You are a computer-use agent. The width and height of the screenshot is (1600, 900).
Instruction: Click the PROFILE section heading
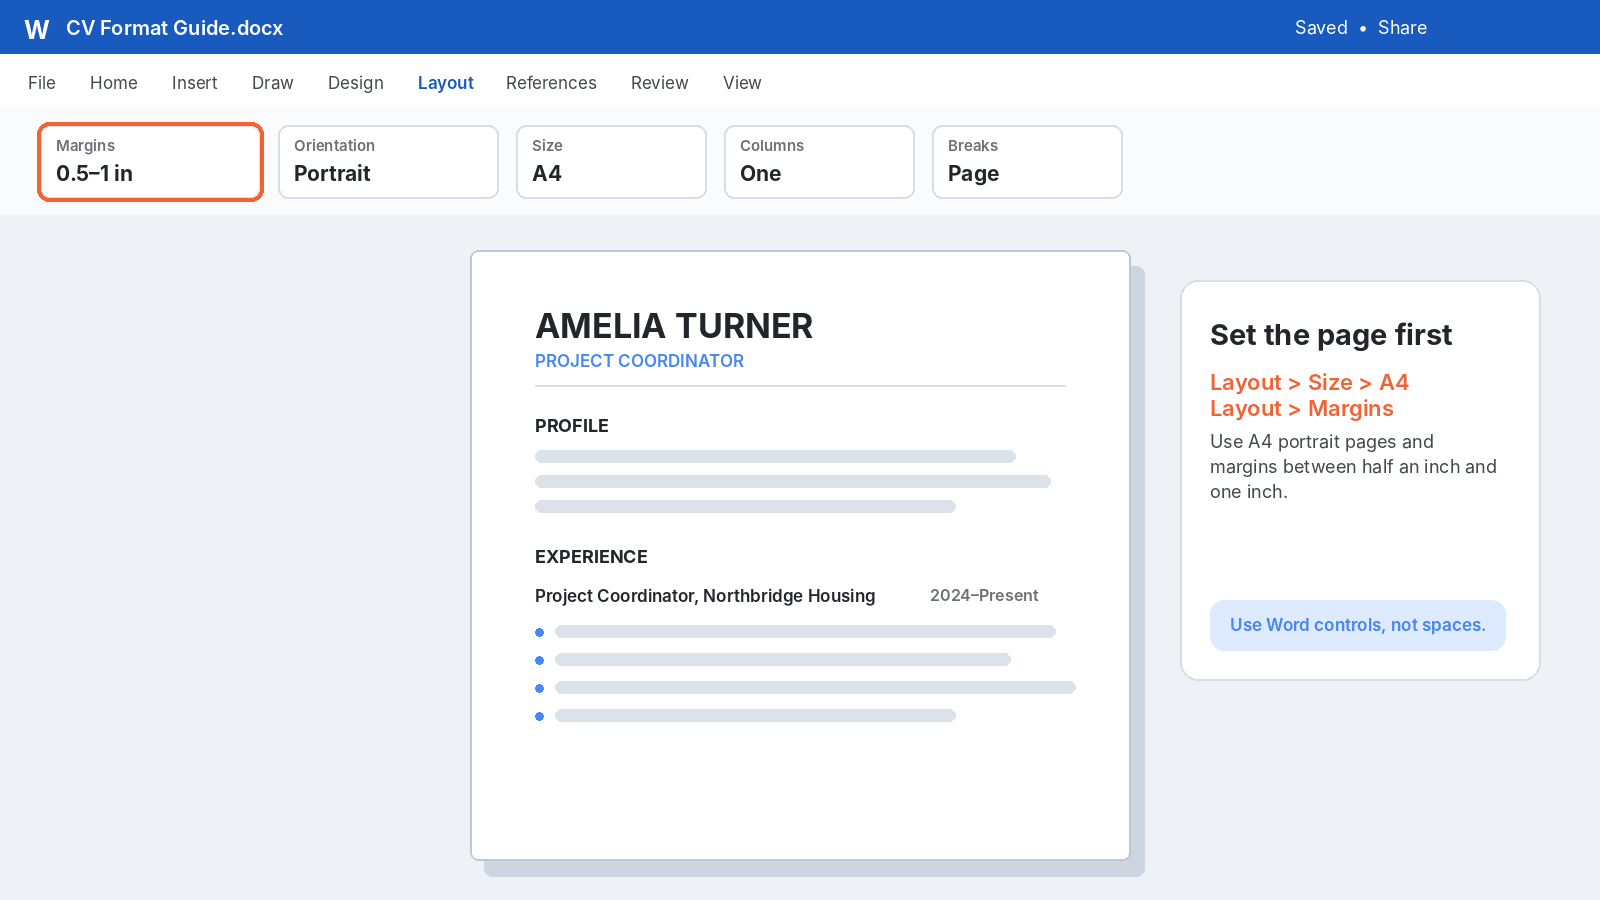[572, 426]
